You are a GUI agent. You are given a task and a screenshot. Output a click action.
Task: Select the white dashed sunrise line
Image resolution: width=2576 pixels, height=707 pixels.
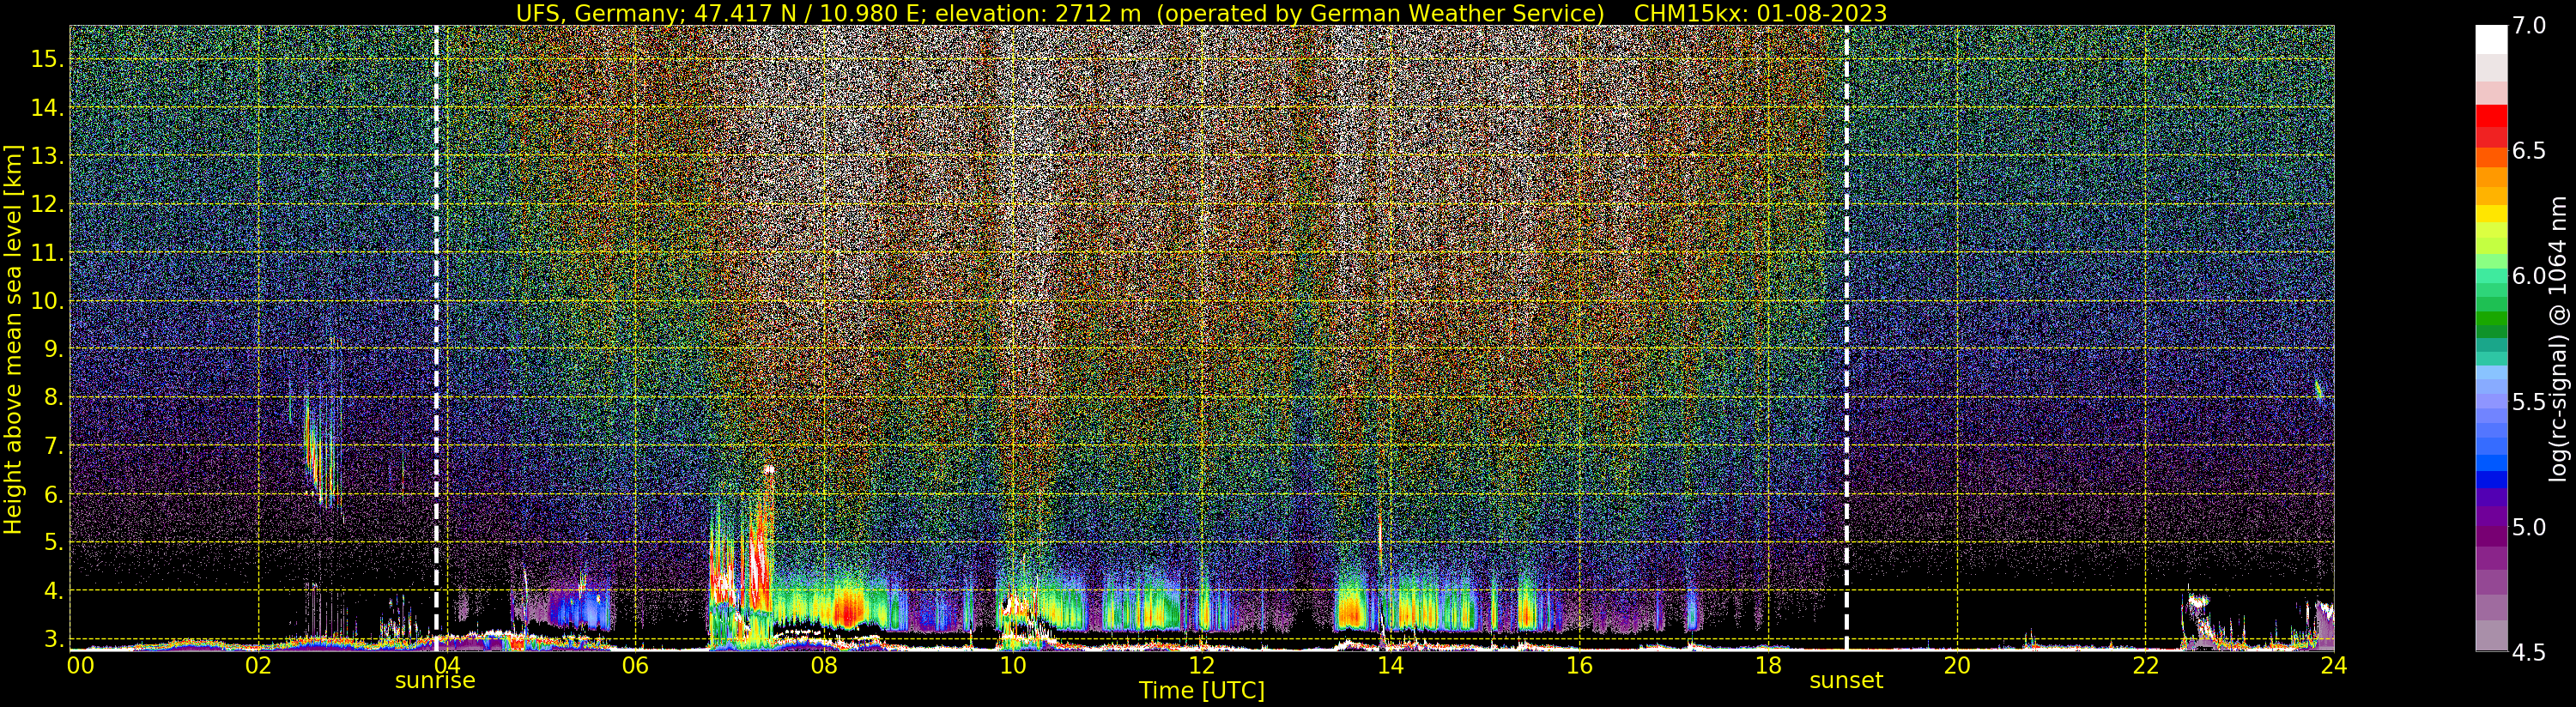pos(436,338)
